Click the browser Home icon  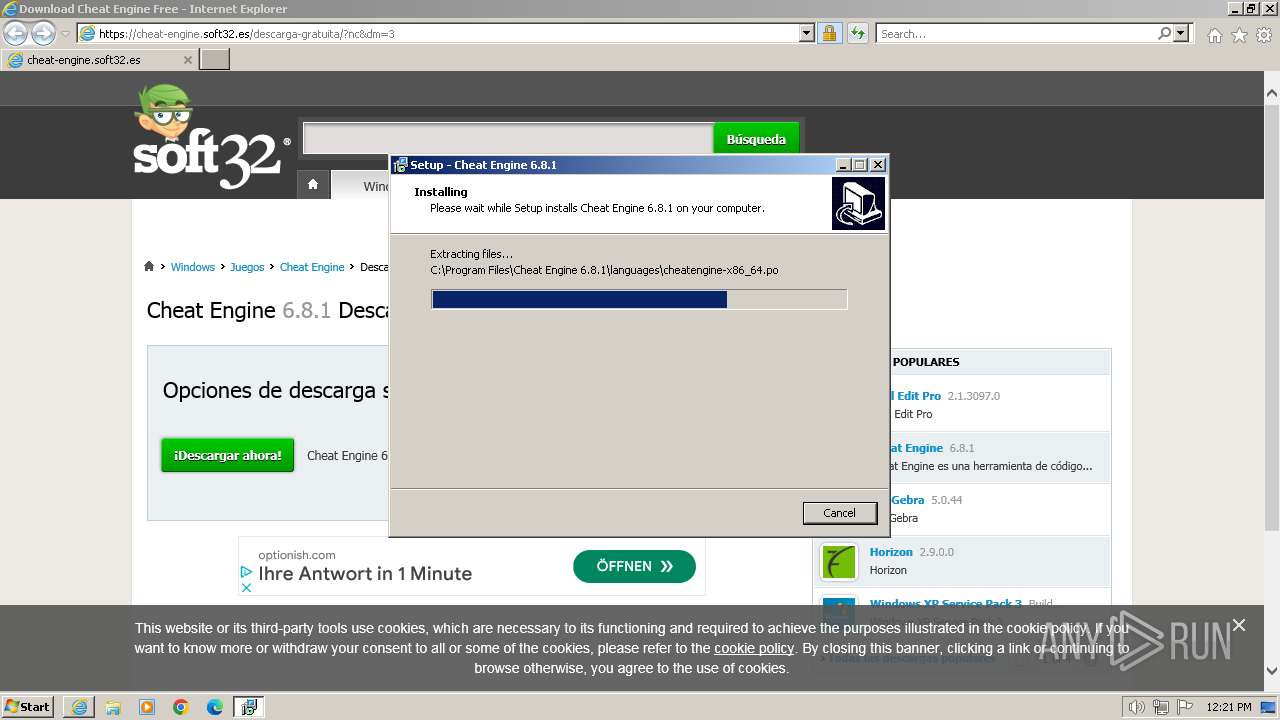[1214, 35]
